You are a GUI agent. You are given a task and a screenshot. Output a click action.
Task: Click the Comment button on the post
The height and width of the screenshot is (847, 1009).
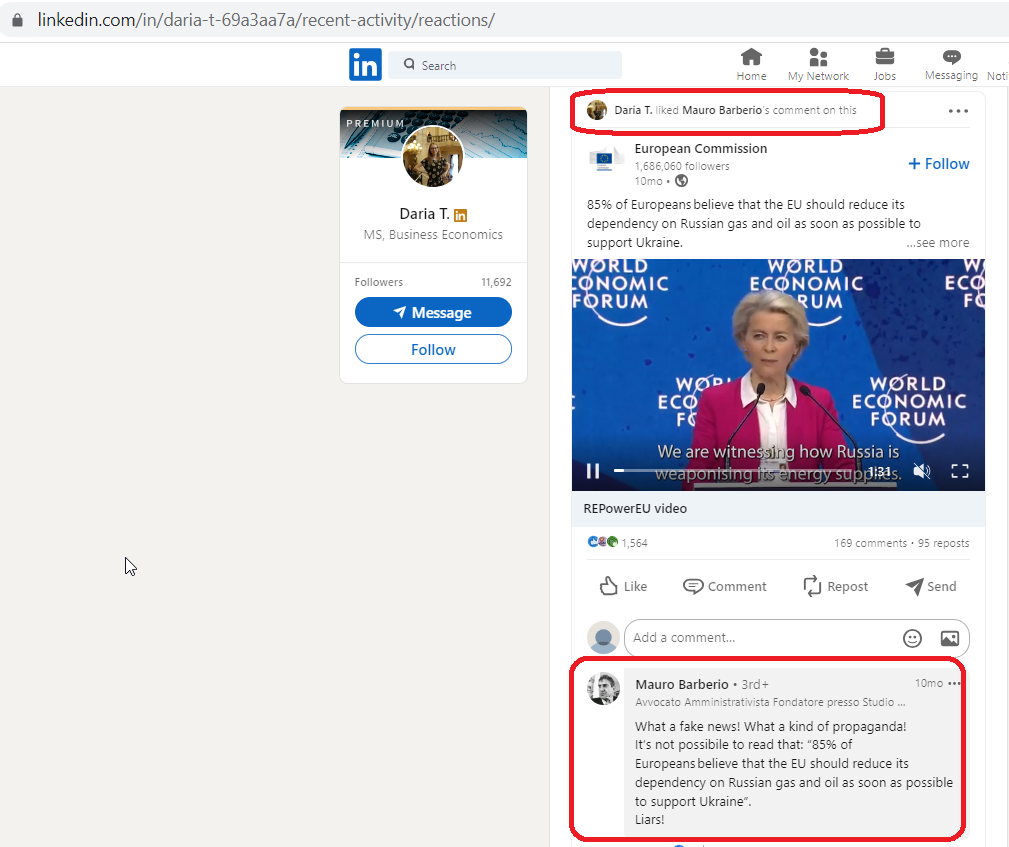725,586
